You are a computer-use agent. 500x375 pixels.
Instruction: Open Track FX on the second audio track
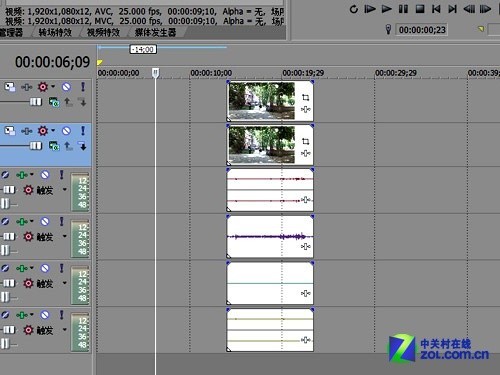22,221
